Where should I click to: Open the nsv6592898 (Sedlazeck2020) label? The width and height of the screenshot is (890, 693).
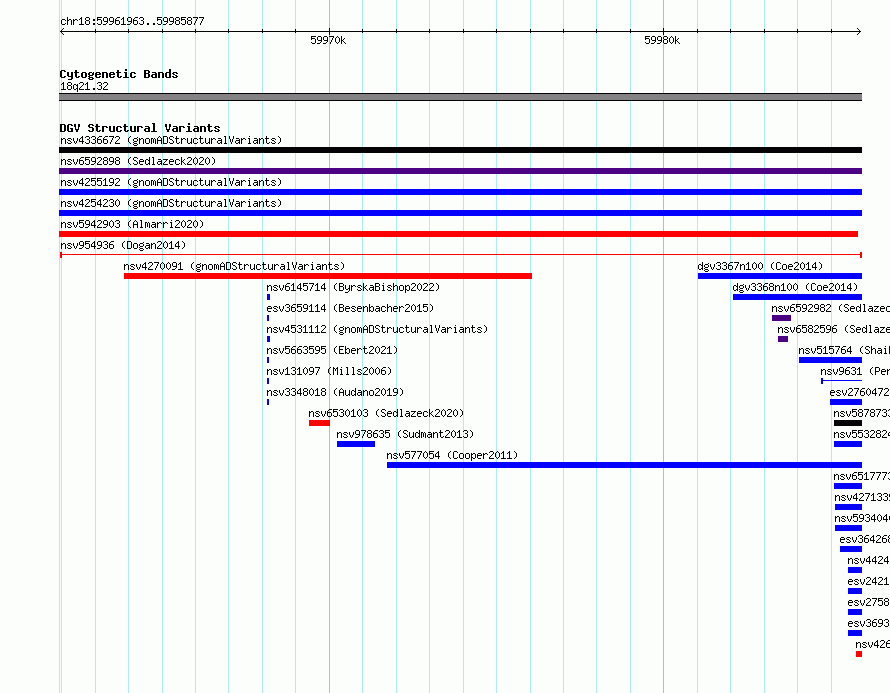138,161
